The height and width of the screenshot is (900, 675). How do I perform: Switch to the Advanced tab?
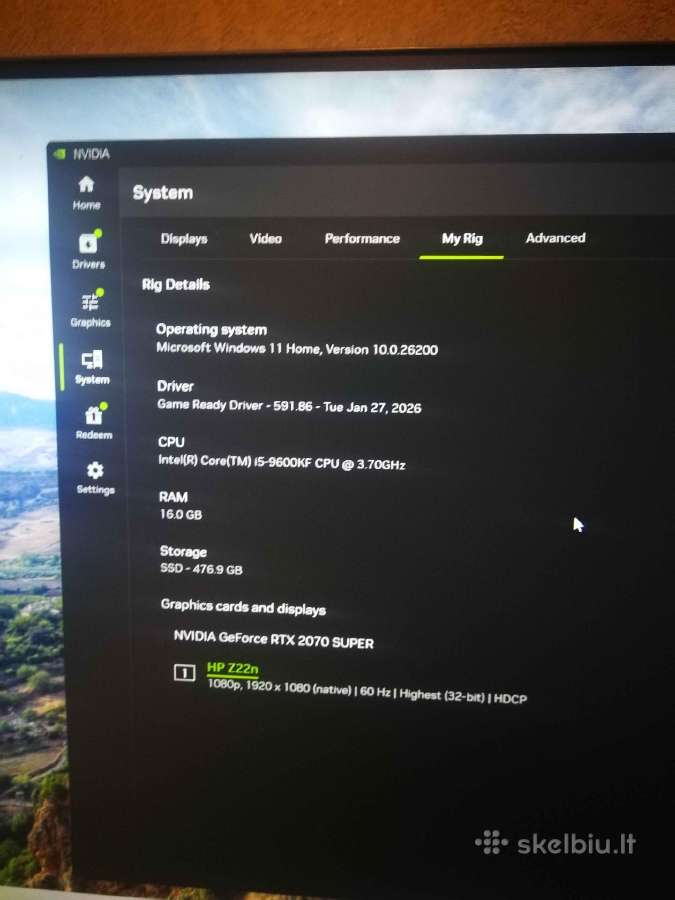pos(556,238)
